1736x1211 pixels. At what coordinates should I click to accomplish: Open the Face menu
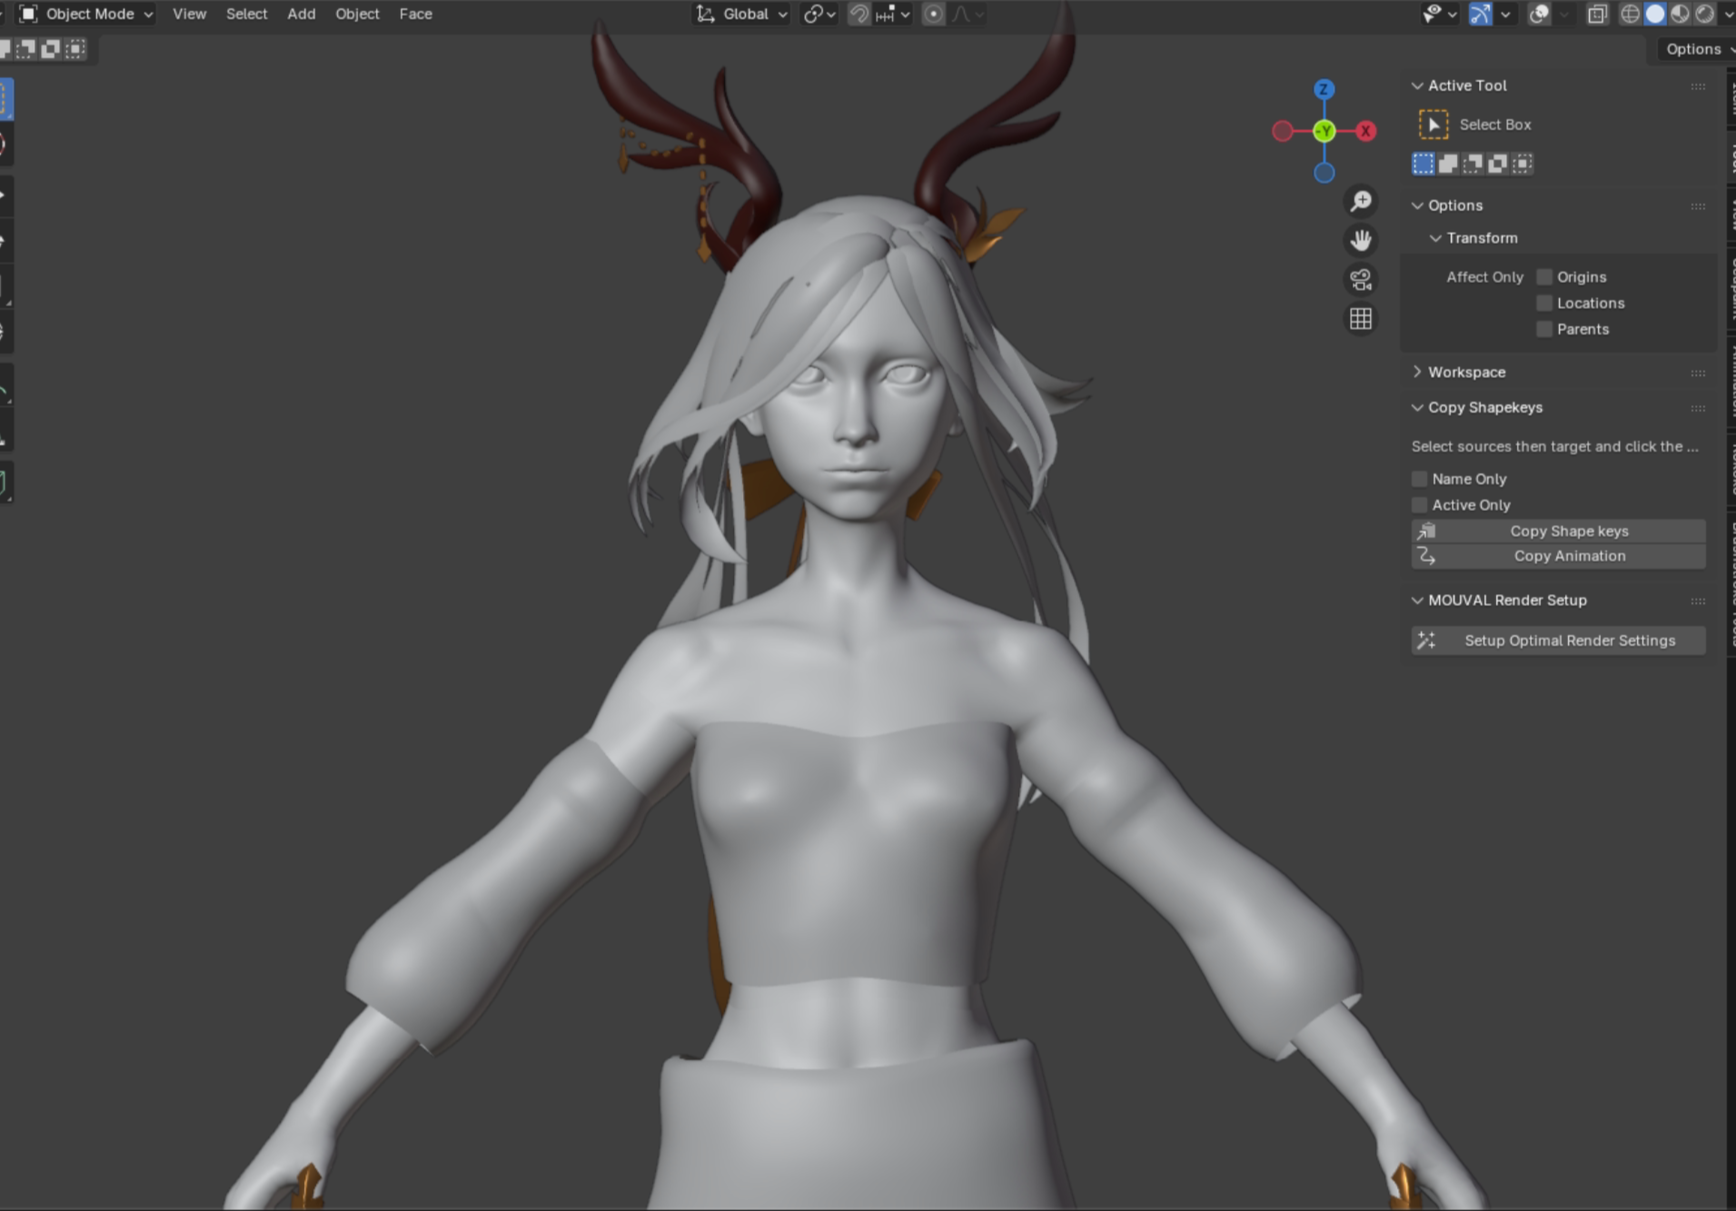pos(415,14)
